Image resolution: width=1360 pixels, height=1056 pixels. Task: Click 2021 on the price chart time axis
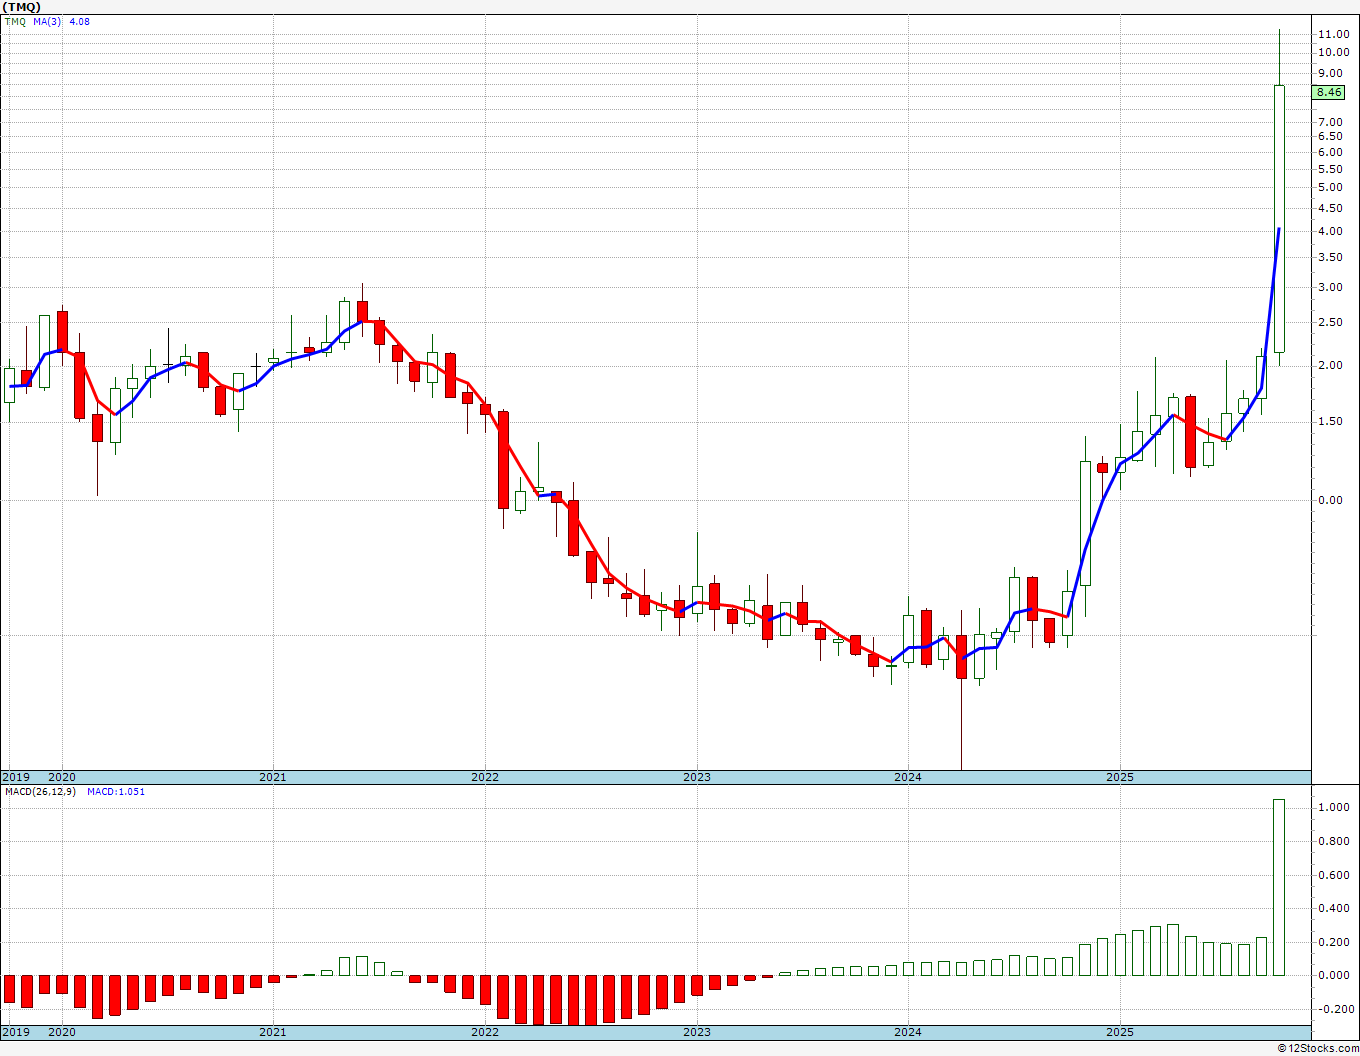273,777
